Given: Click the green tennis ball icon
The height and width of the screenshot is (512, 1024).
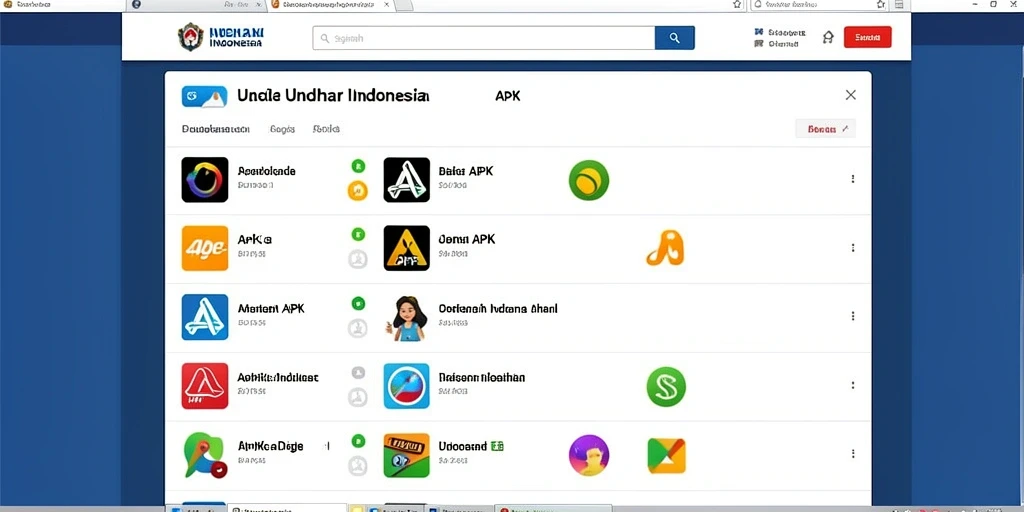Looking at the screenshot, I should pyautogui.click(x=588, y=180).
